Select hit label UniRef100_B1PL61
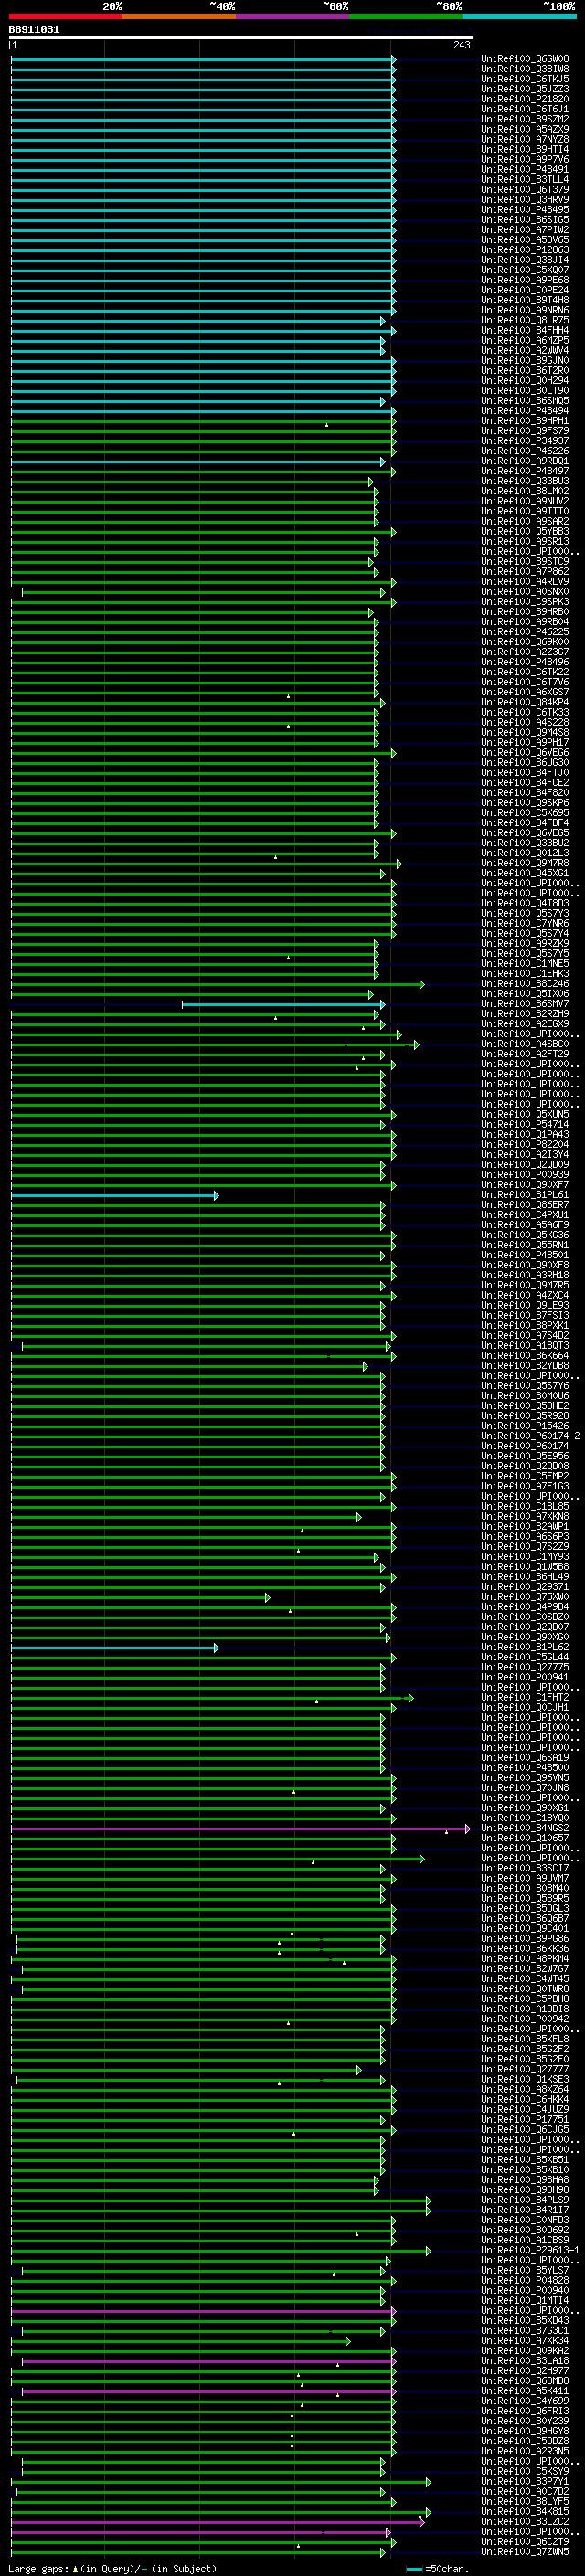Image resolution: width=585 pixels, height=2576 pixels. click(x=525, y=1195)
